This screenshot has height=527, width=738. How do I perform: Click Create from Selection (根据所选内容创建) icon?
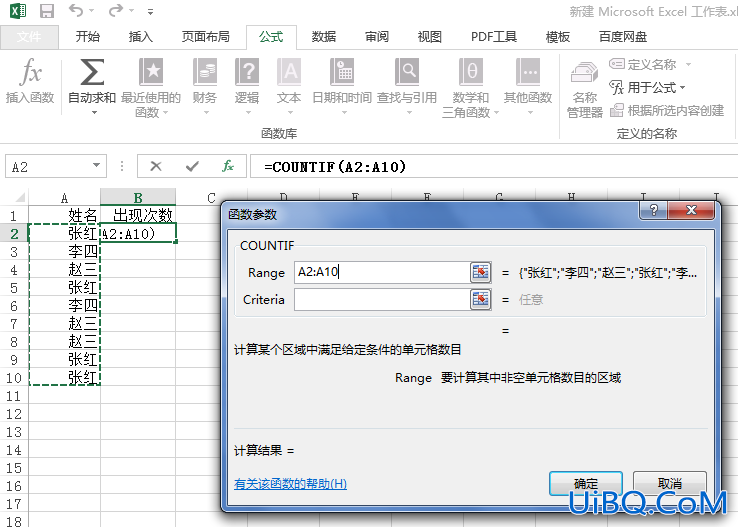[617, 110]
